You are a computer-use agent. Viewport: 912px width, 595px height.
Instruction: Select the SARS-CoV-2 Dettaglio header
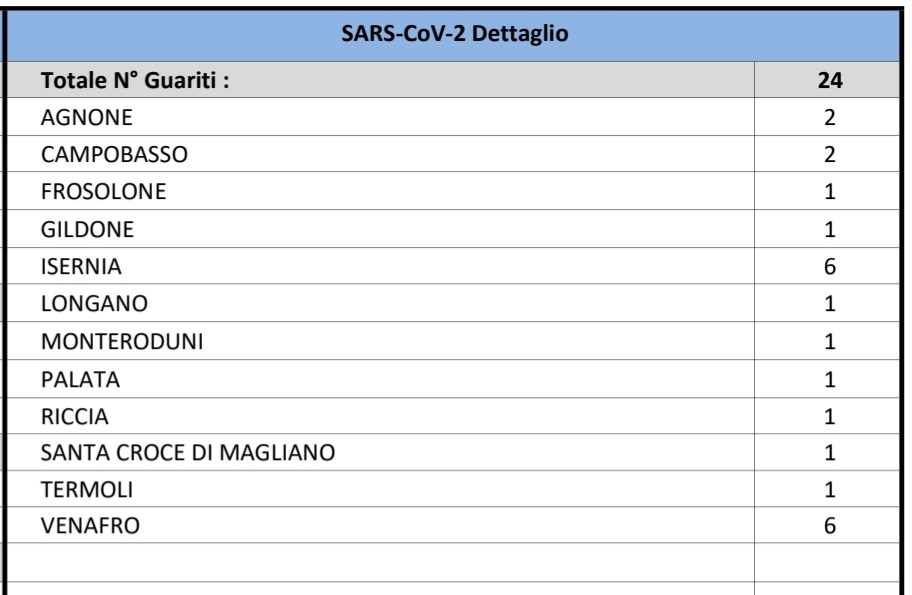(x=454, y=34)
